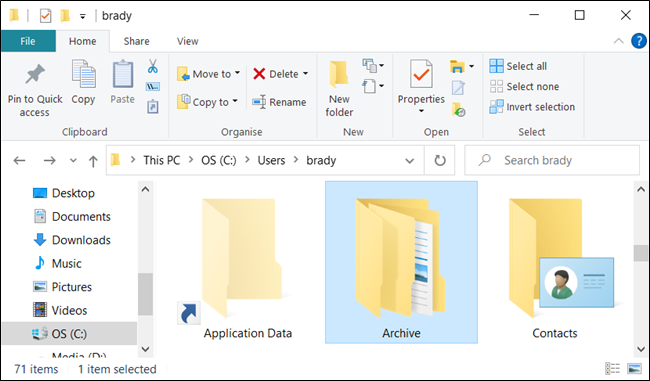The height and width of the screenshot is (381, 650).
Task: Click in the Search brady field
Action: tap(552, 160)
